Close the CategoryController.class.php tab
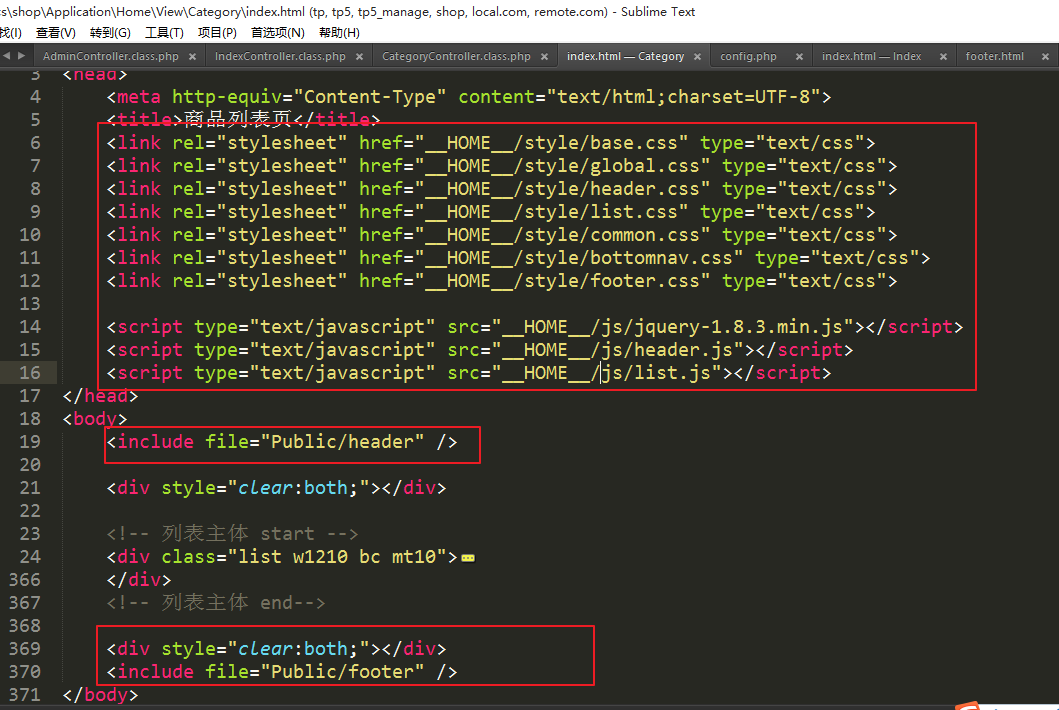This screenshot has height=710, width=1059. (545, 57)
